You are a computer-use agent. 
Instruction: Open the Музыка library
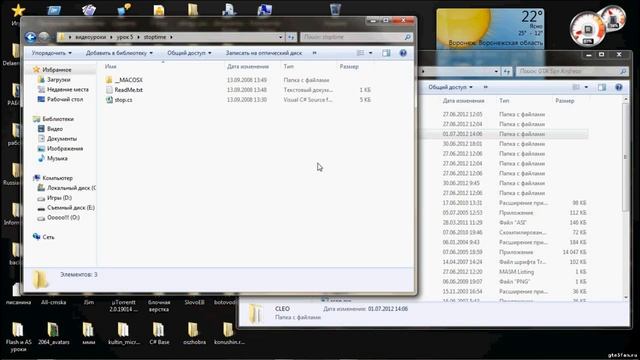pos(57,158)
